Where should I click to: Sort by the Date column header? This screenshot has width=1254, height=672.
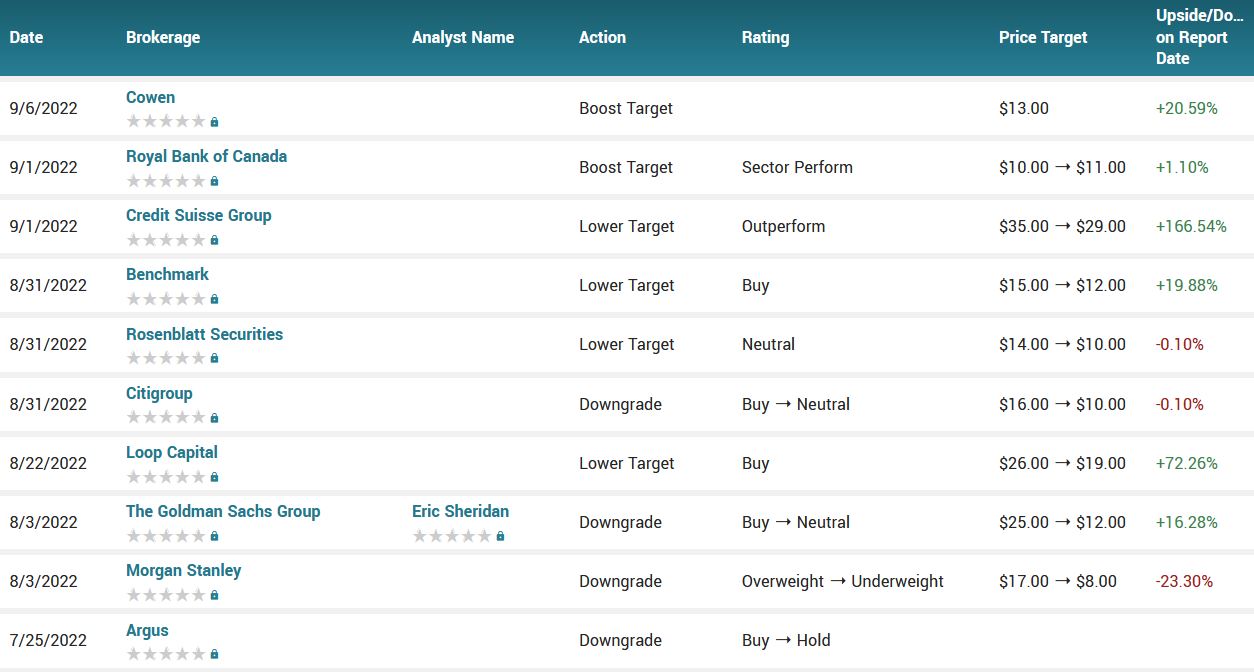point(26,37)
